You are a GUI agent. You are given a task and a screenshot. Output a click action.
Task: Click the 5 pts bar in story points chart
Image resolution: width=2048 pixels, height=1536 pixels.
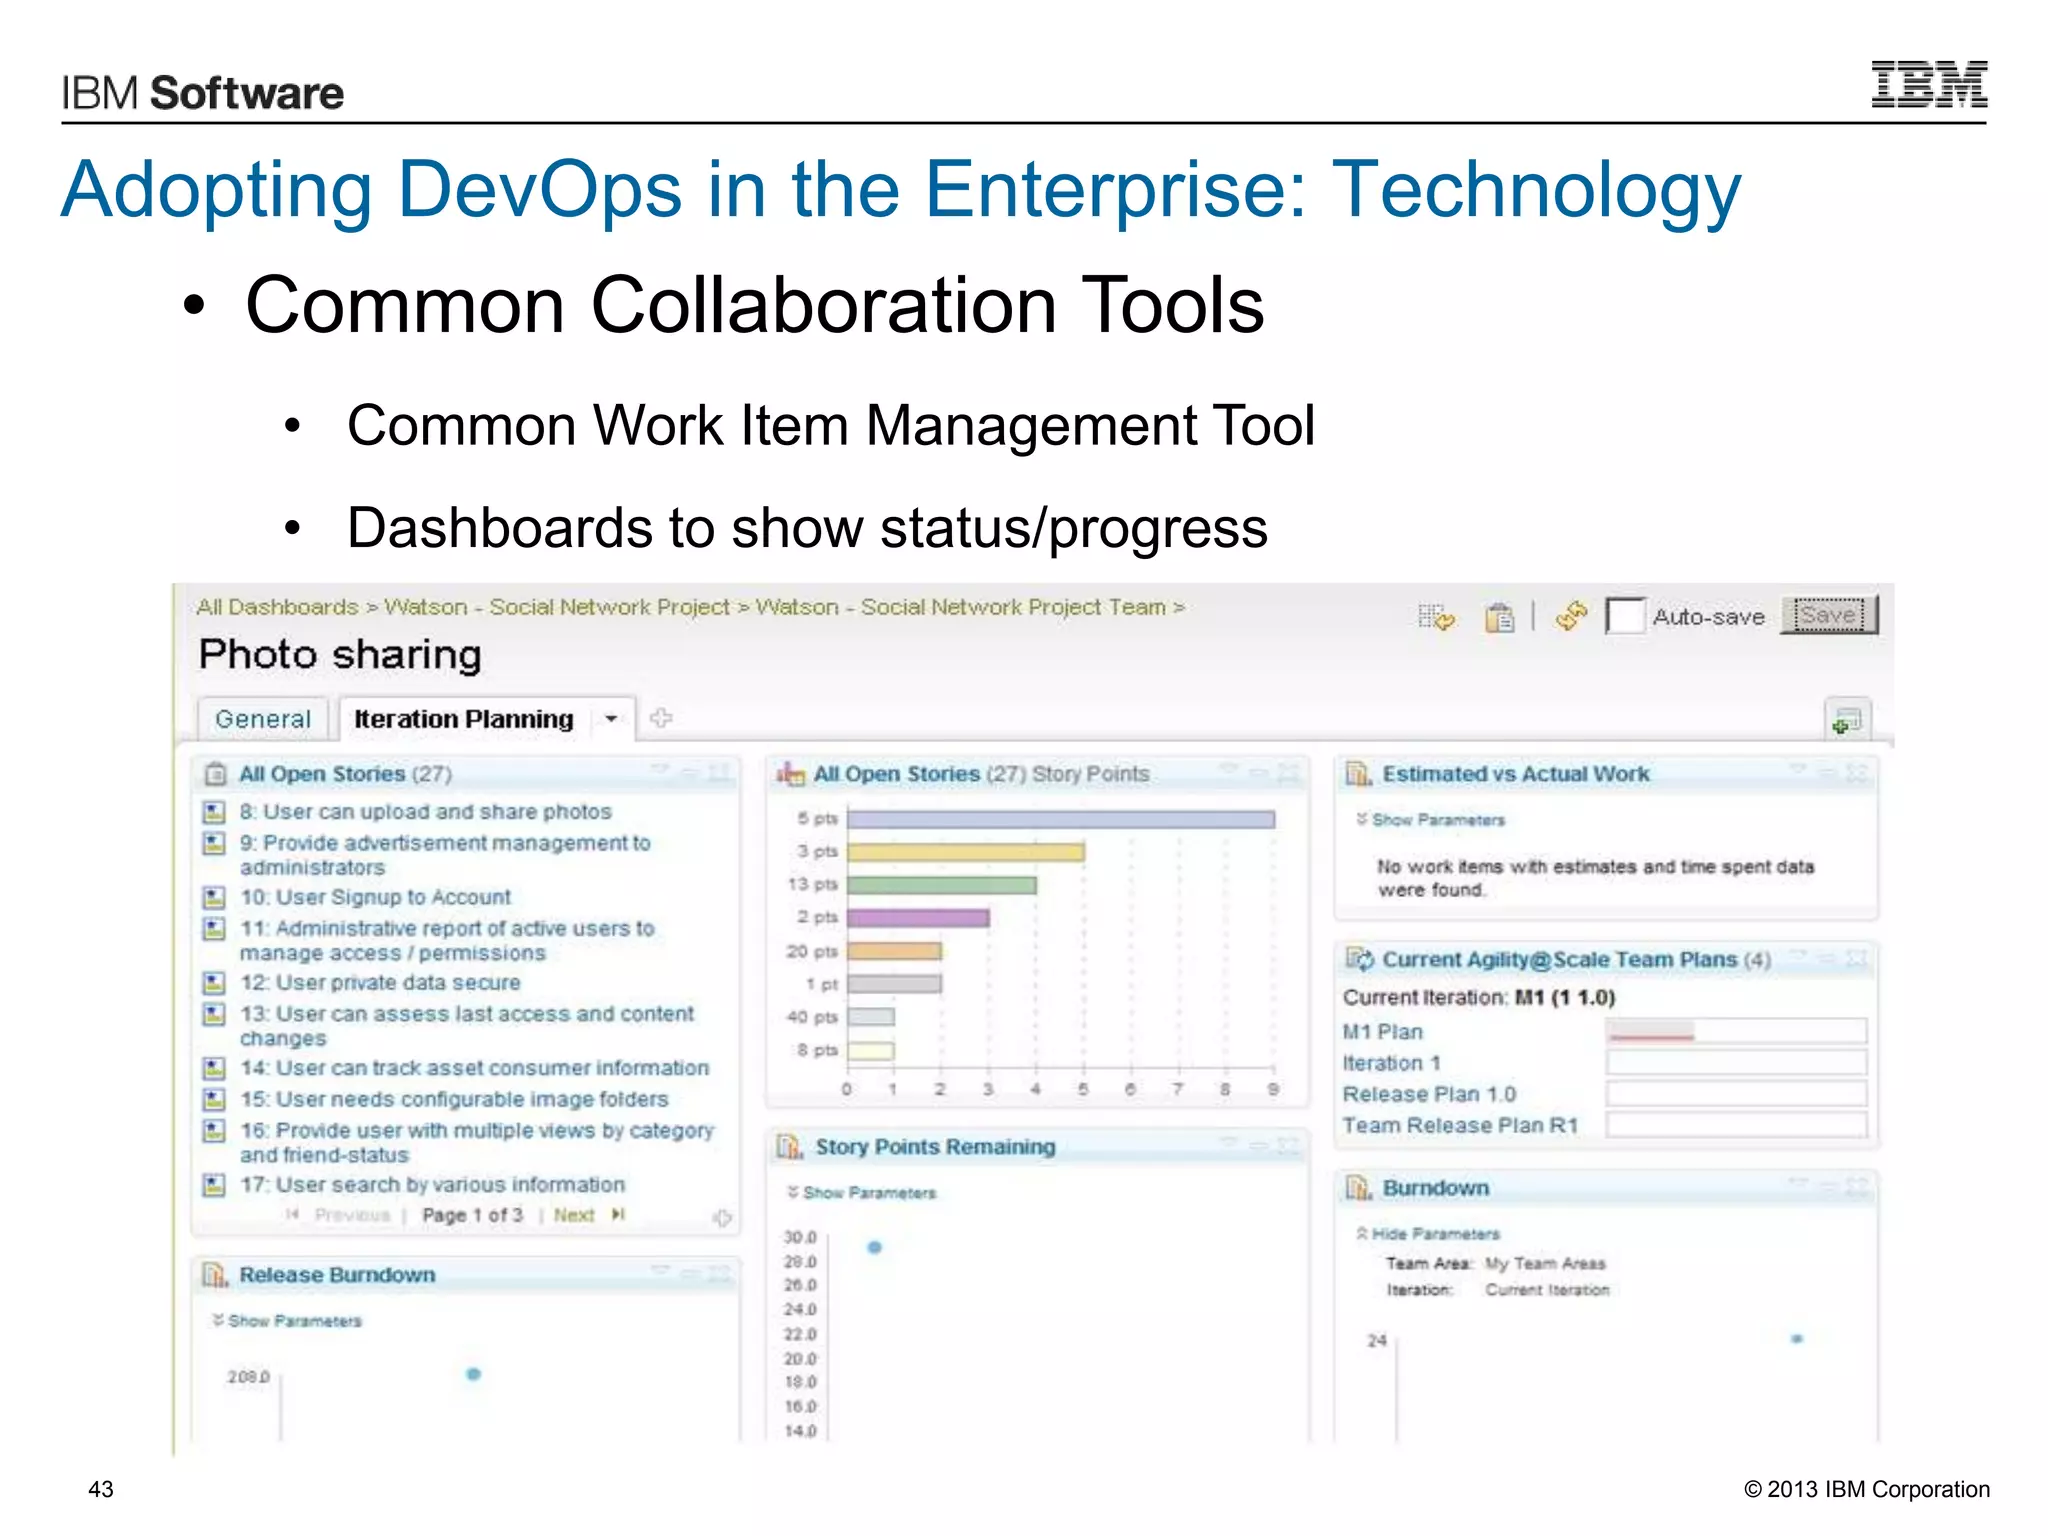tap(1061, 819)
